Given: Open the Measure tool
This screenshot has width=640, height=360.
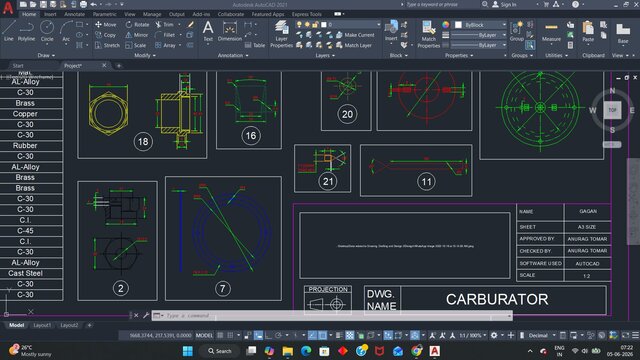Looking at the screenshot, I should click(x=551, y=32).
